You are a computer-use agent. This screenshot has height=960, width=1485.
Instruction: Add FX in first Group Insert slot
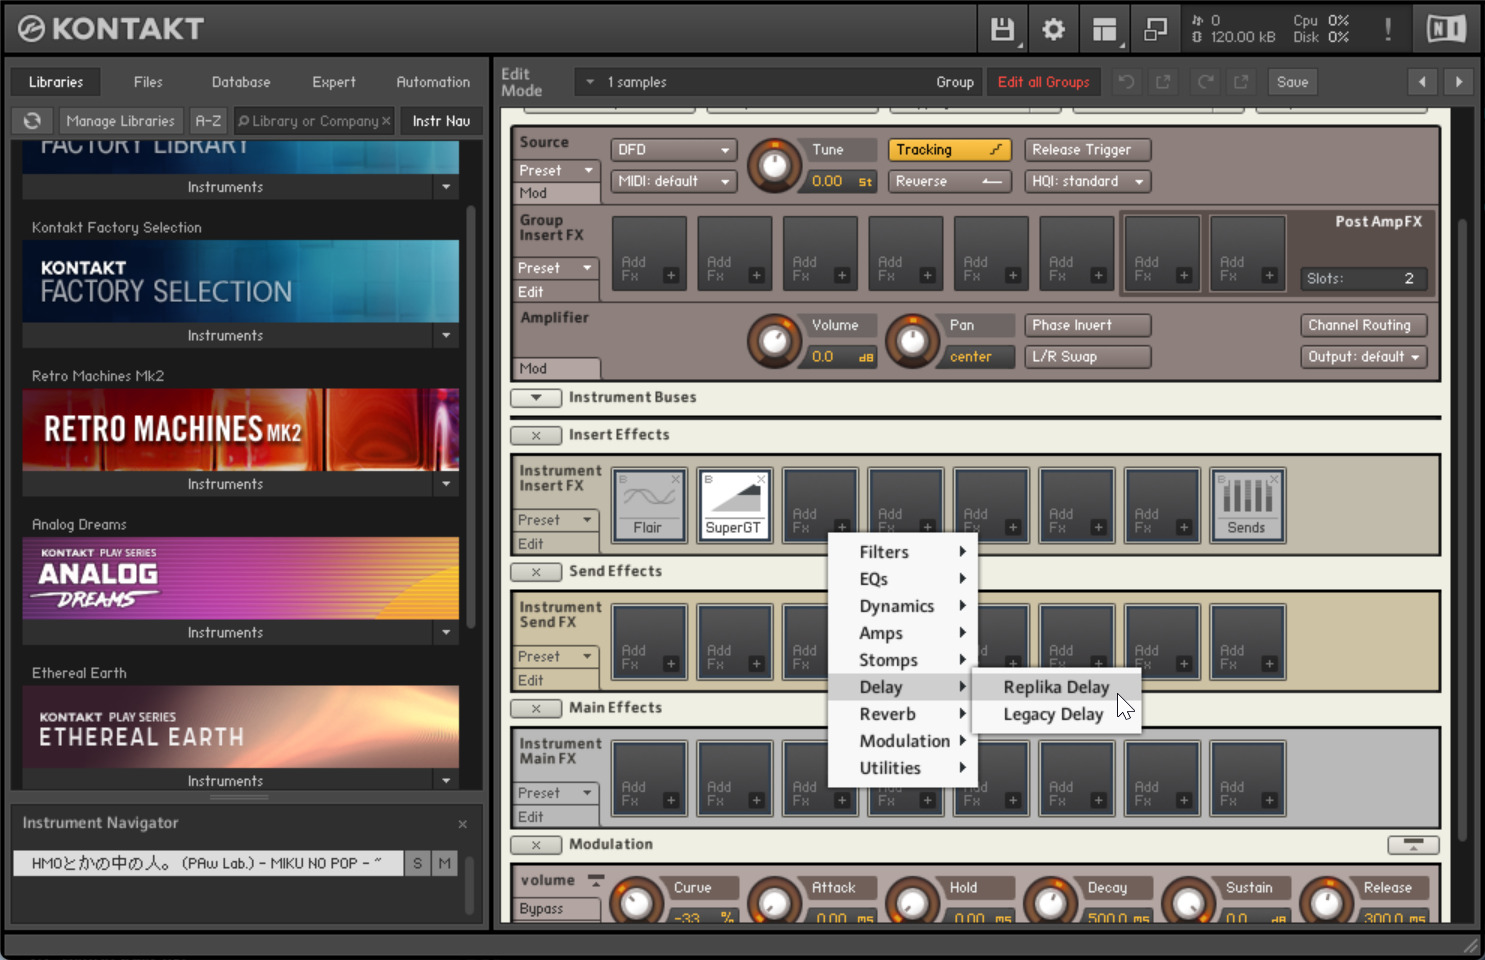pyautogui.click(x=649, y=253)
